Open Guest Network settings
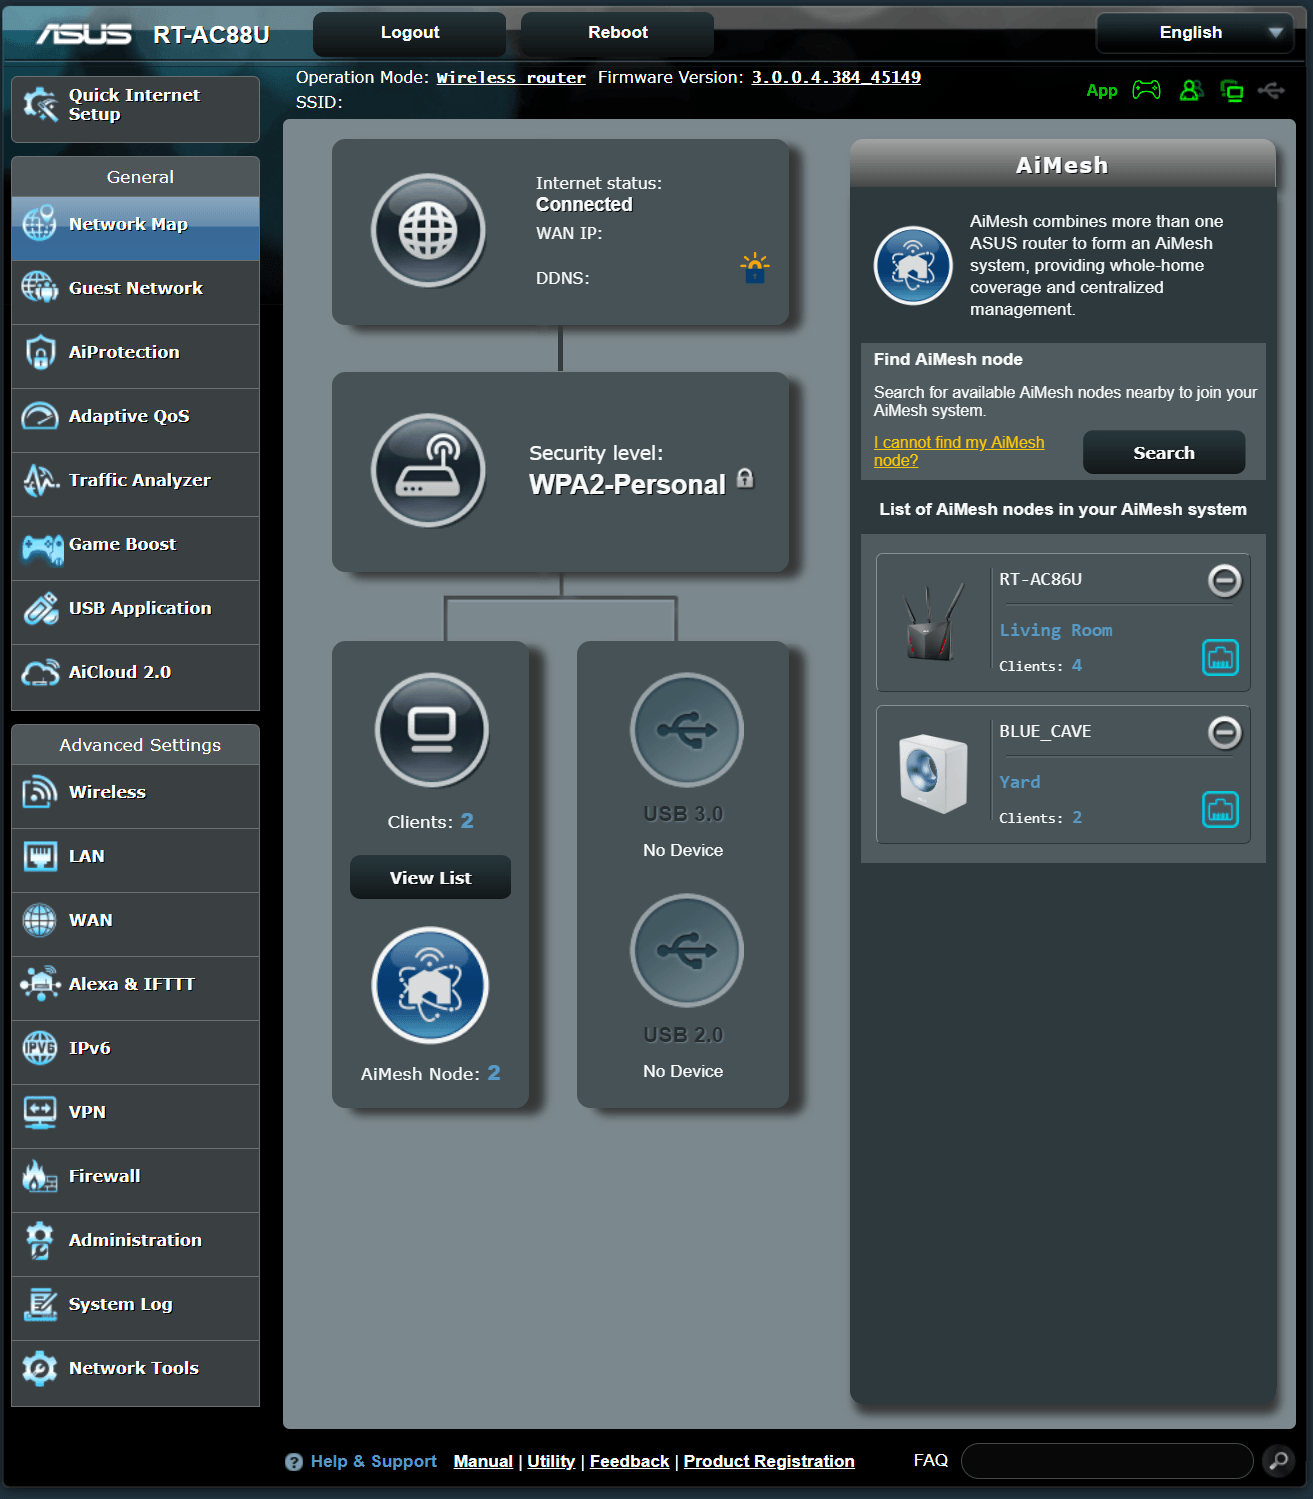 135,292
